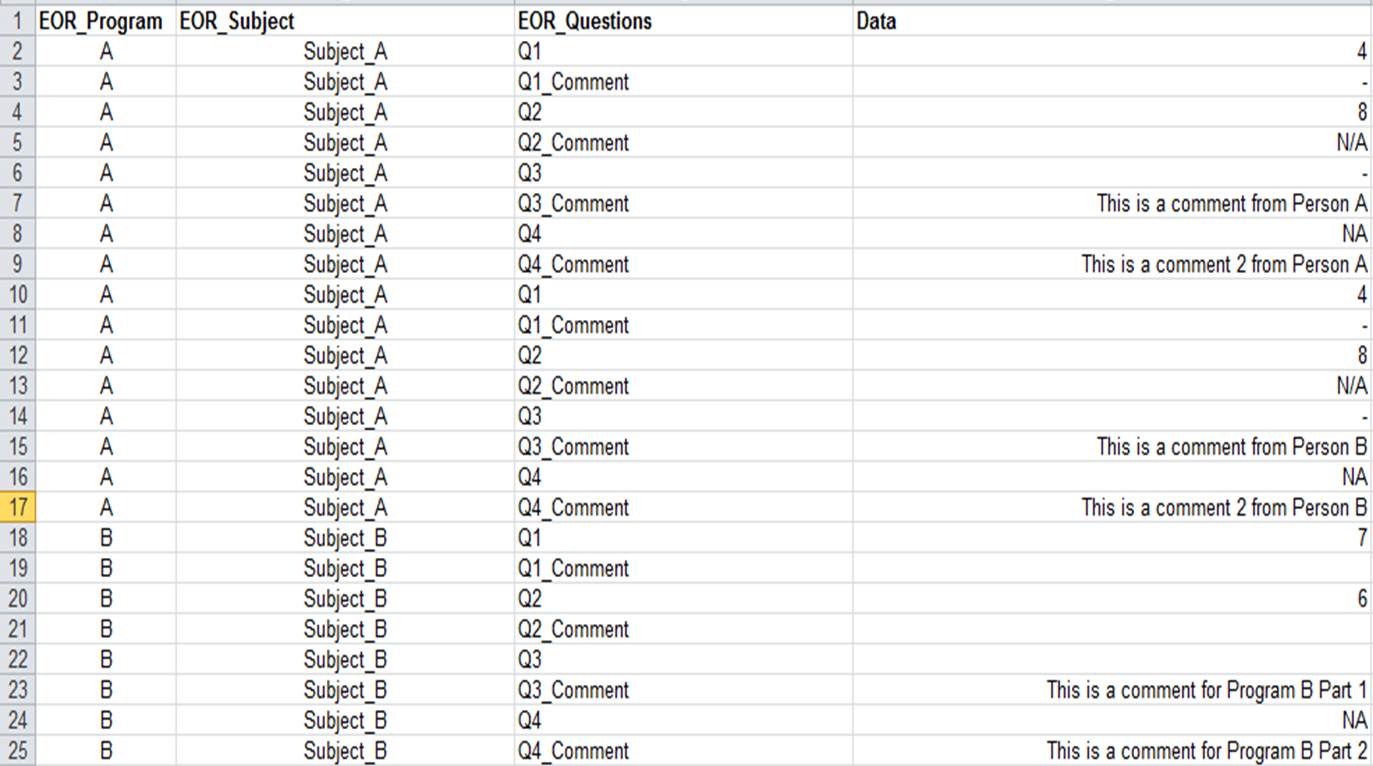
Task: Click the highlighted row 17 header
Action: point(18,508)
